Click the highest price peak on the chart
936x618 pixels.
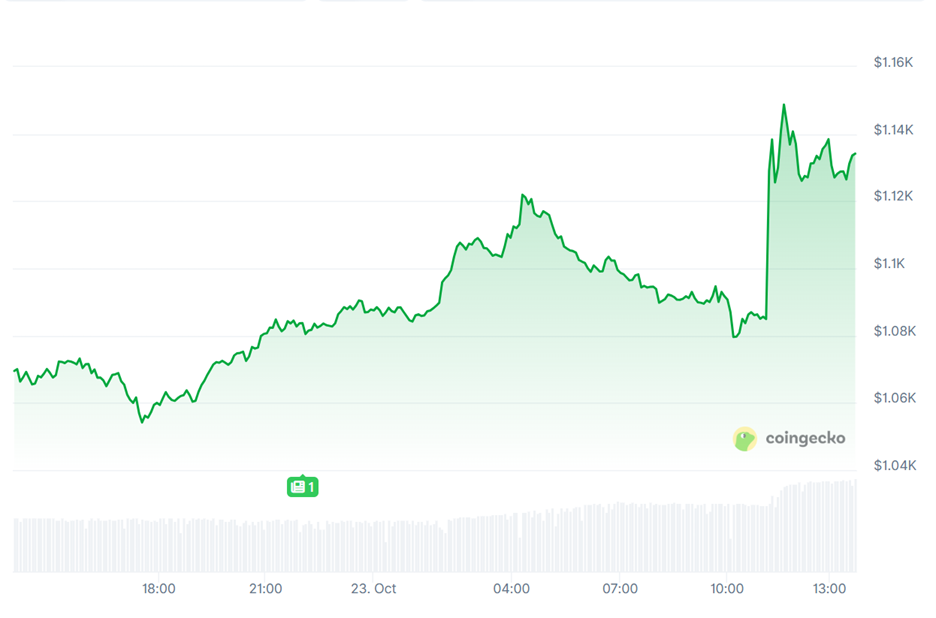(x=783, y=105)
